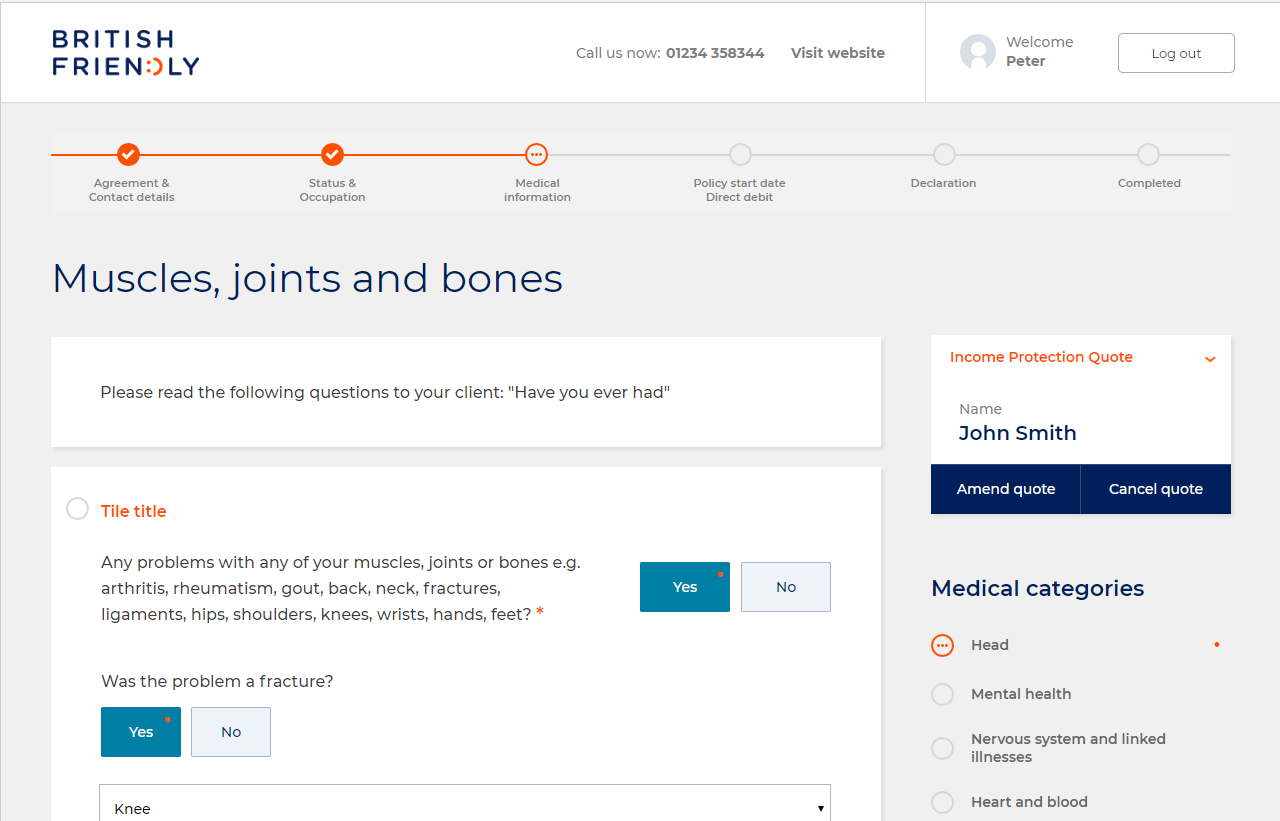Click the Declaration step circle
The width and height of the screenshot is (1280, 821).
(944, 155)
